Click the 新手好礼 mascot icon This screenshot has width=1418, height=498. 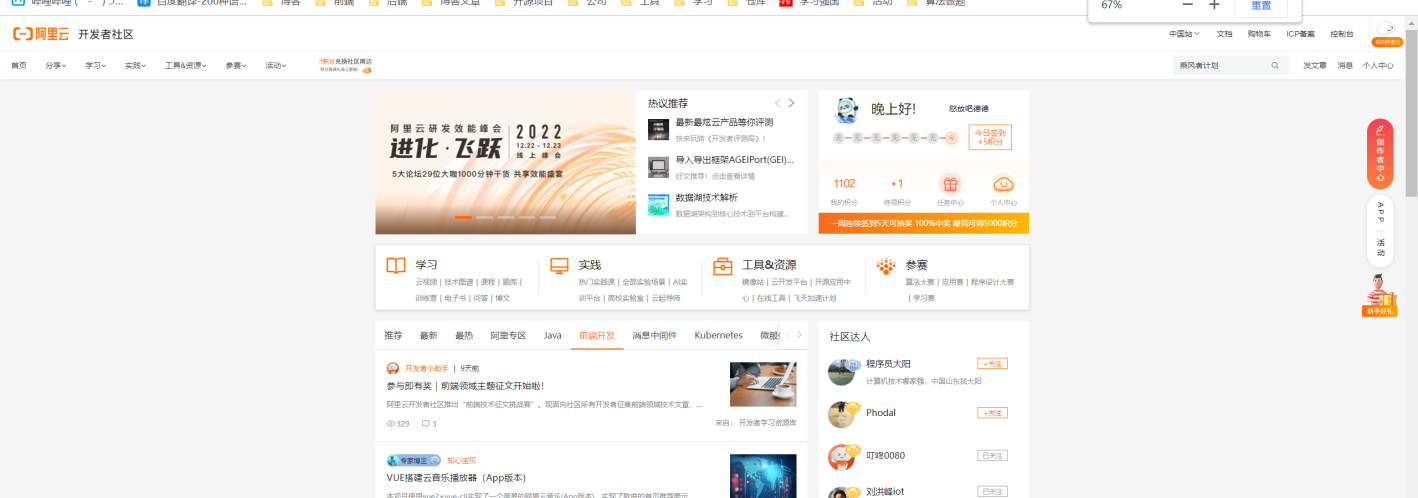[x=1380, y=295]
